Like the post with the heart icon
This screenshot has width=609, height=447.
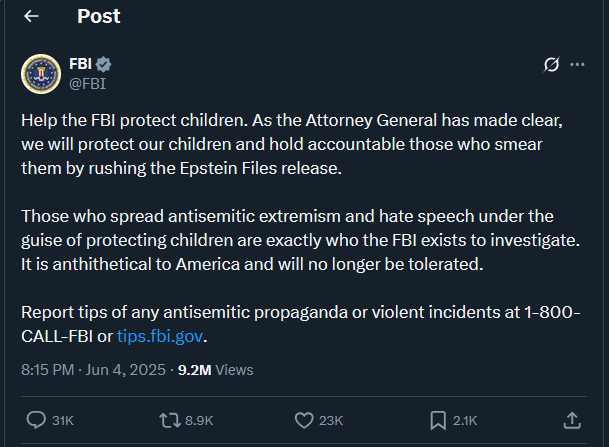tap(304, 420)
